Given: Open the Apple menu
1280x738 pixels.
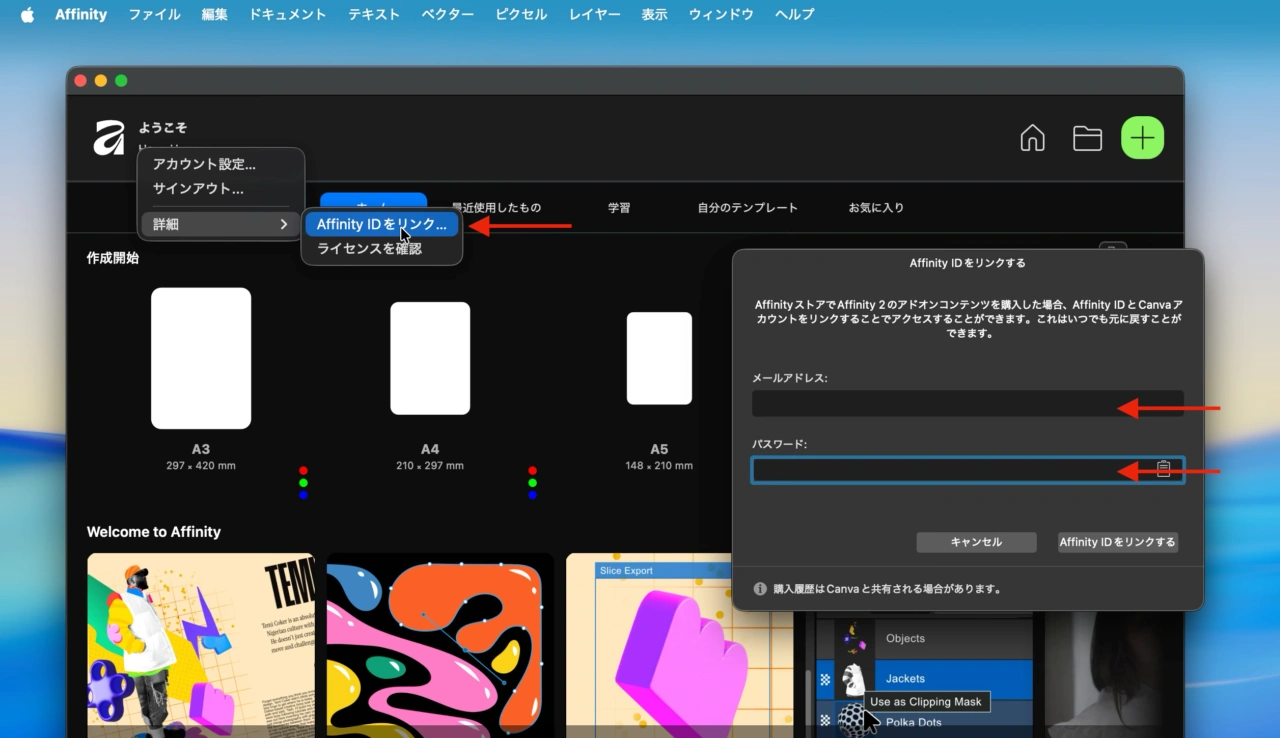Looking at the screenshot, I should click(x=25, y=14).
